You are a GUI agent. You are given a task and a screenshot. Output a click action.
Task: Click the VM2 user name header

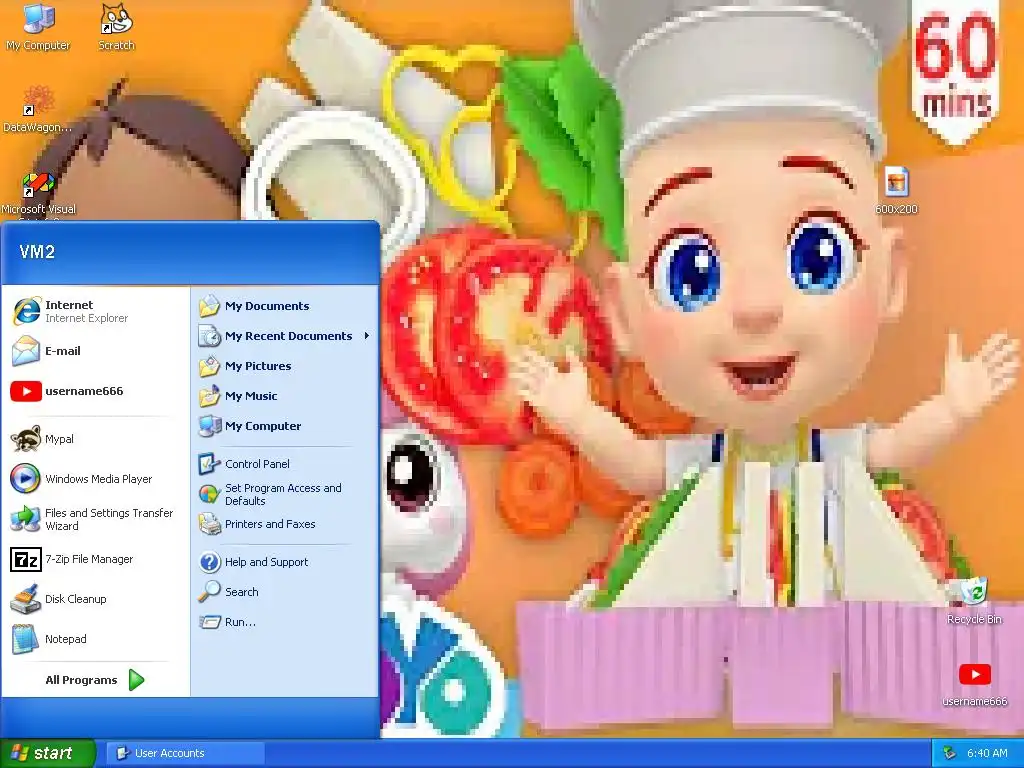[x=37, y=251]
